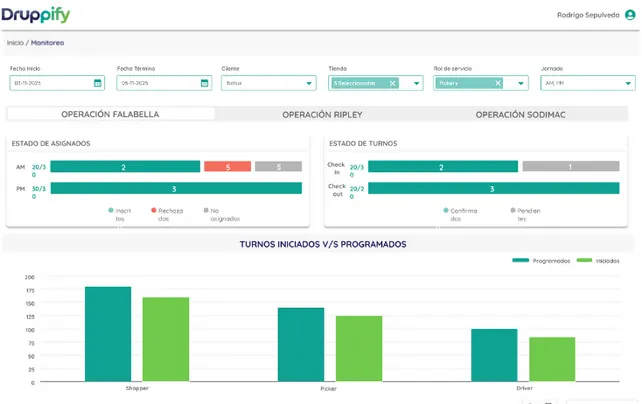
Task: Select the Operación Falabella tab
Action: [111, 114]
